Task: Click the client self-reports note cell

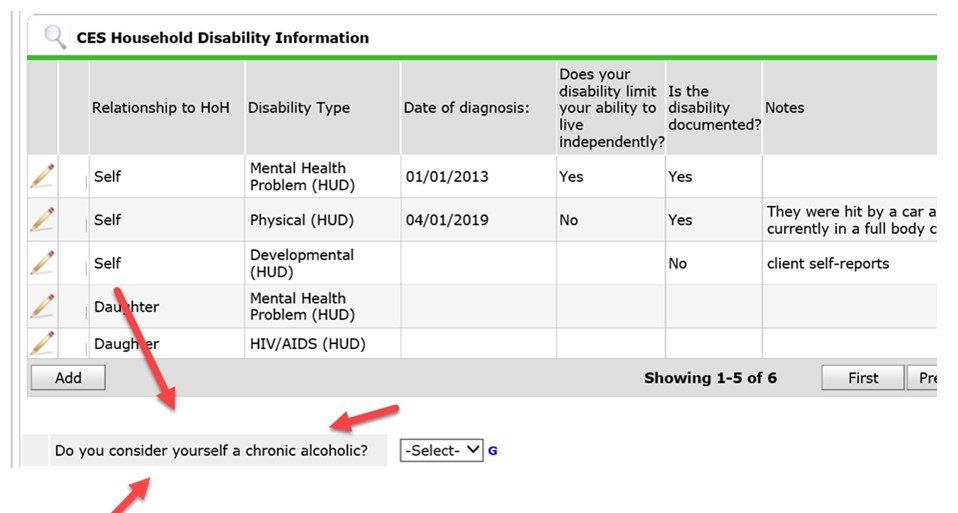Action: tap(827, 264)
